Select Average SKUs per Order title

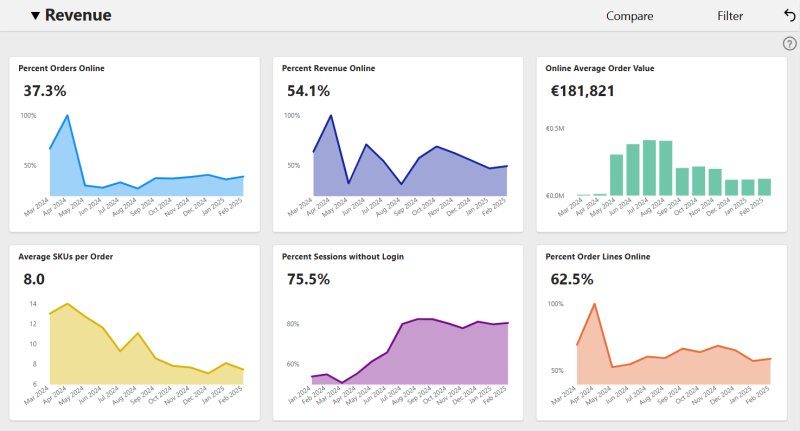coord(66,257)
